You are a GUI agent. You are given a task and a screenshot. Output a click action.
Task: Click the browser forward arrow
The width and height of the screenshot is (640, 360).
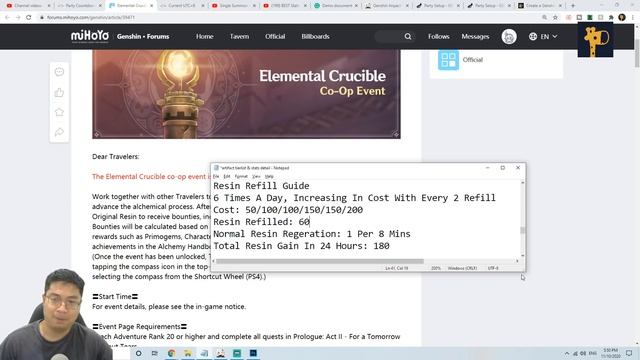(18, 17)
